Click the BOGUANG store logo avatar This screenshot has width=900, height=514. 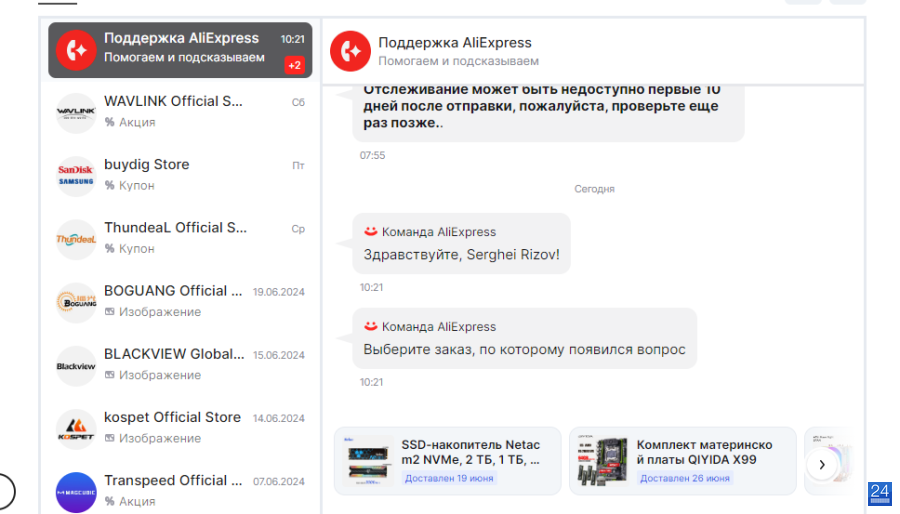tap(76, 302)
